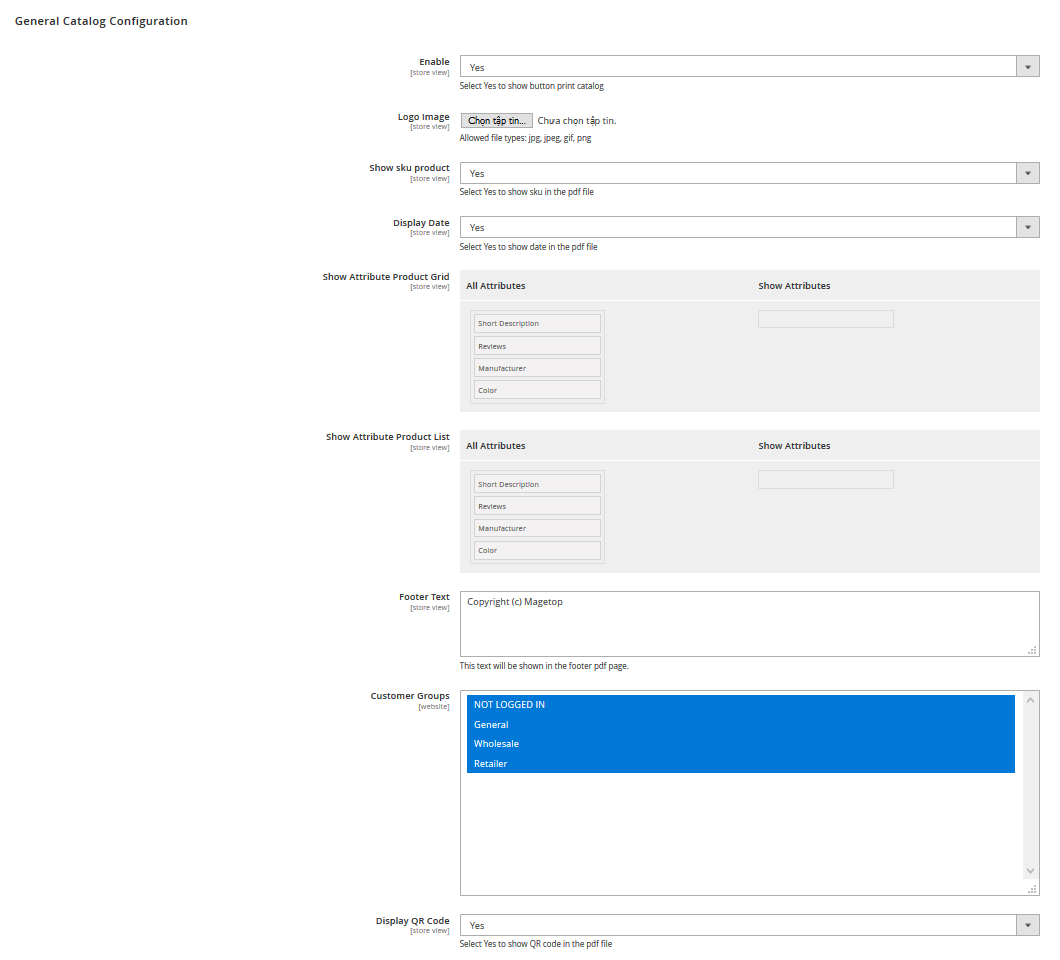Click Color attribute in Product Grid section
Image resolution: width=1060 pixels, height=960 pixels.
[537, 390]
